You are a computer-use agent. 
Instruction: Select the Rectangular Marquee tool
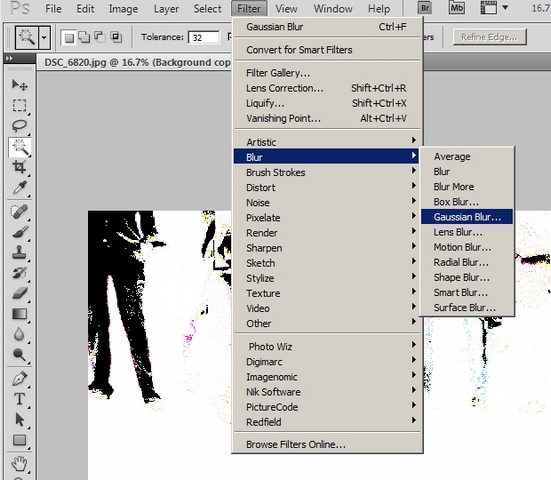pos(19,105)
